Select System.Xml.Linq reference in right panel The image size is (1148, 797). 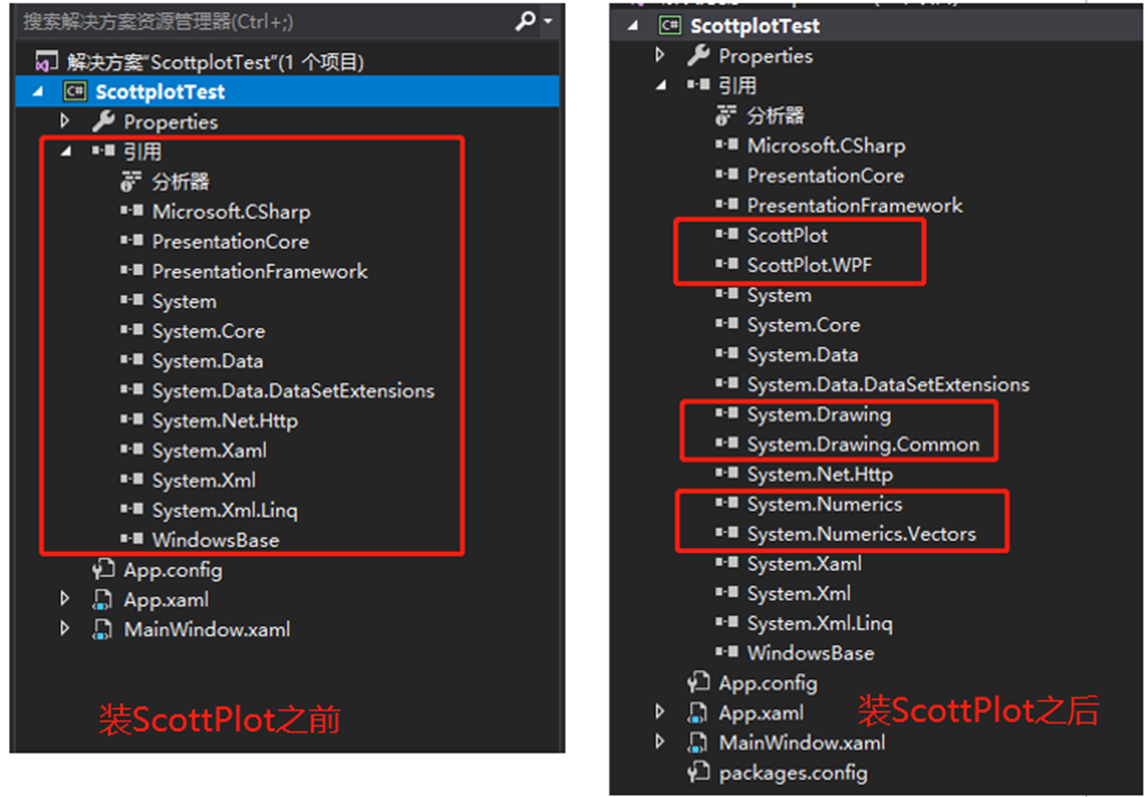click(x=819, y=624)
